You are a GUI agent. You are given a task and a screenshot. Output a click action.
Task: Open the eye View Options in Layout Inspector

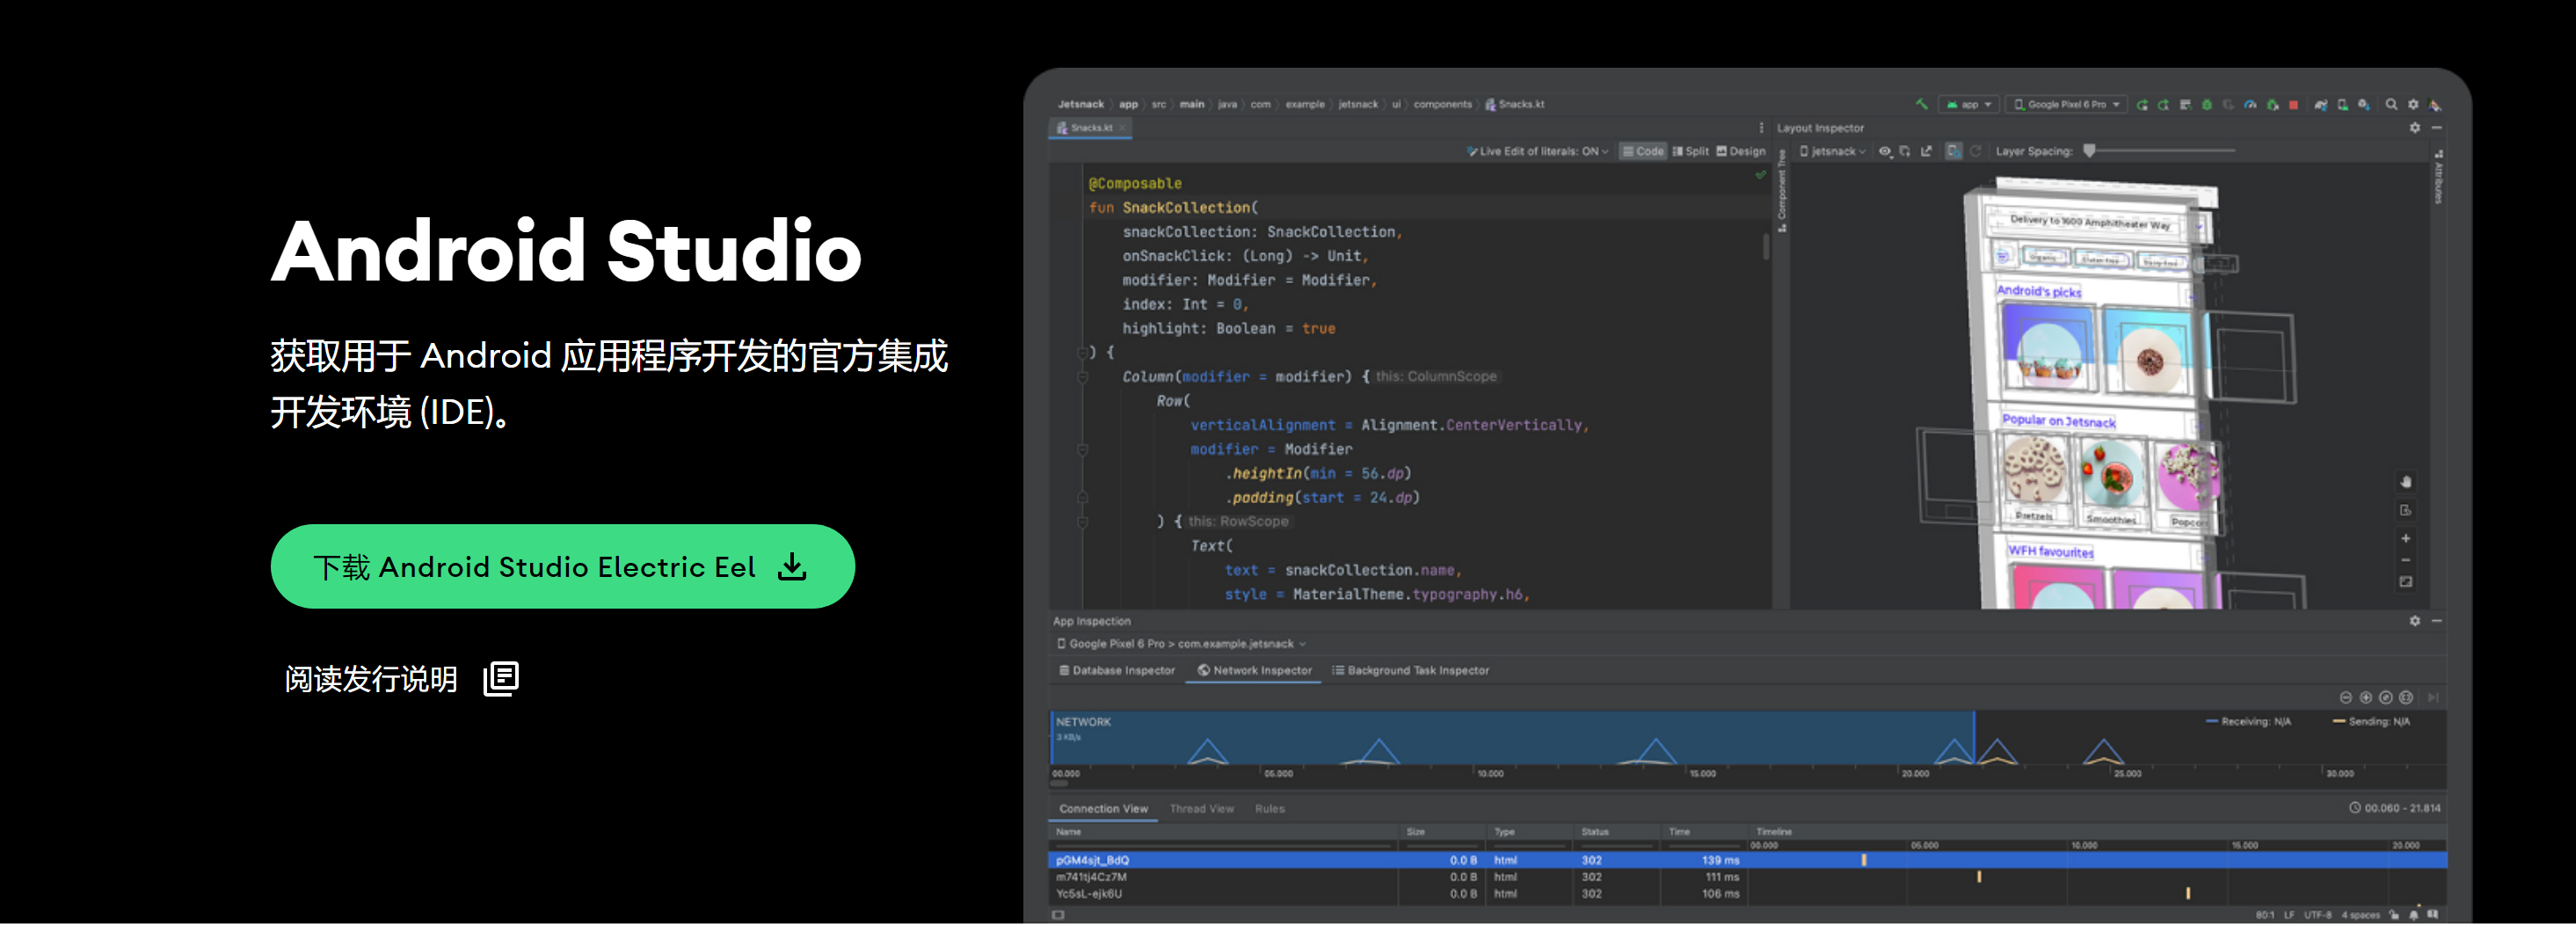pos(1885,151)
